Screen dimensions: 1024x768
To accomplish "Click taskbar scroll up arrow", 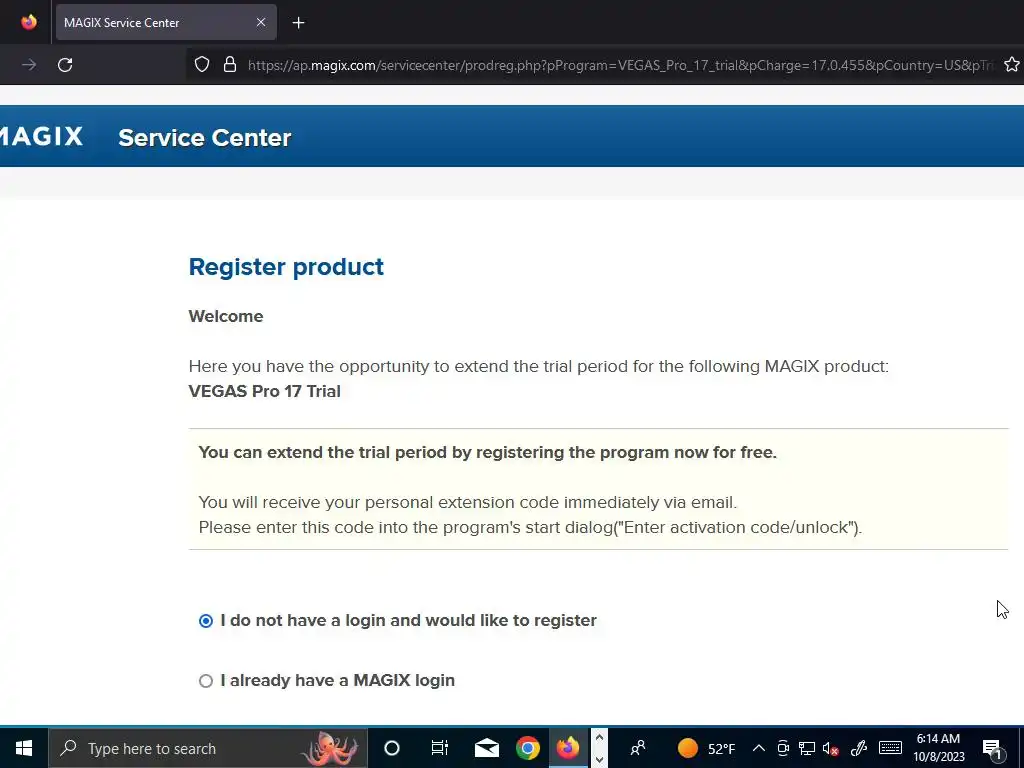I will pyautogui.click(x=600, y=737).
